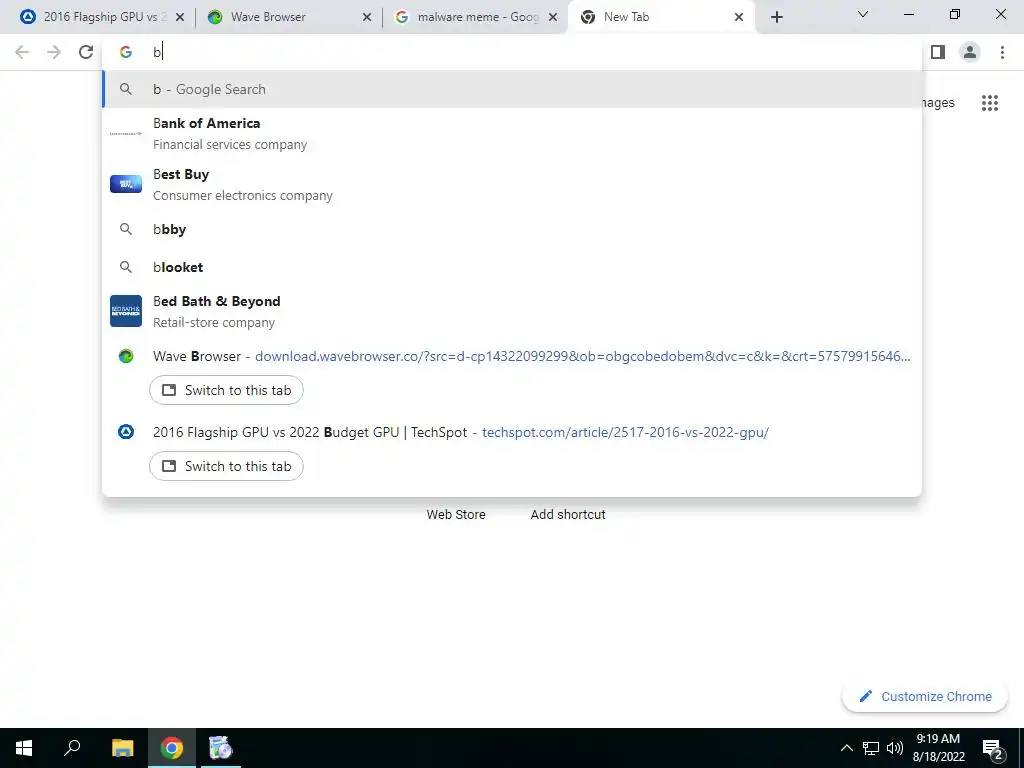Click the Bed Bath & Beyond logo
This screenshot has height=768, width=1024.
(126, 311)
